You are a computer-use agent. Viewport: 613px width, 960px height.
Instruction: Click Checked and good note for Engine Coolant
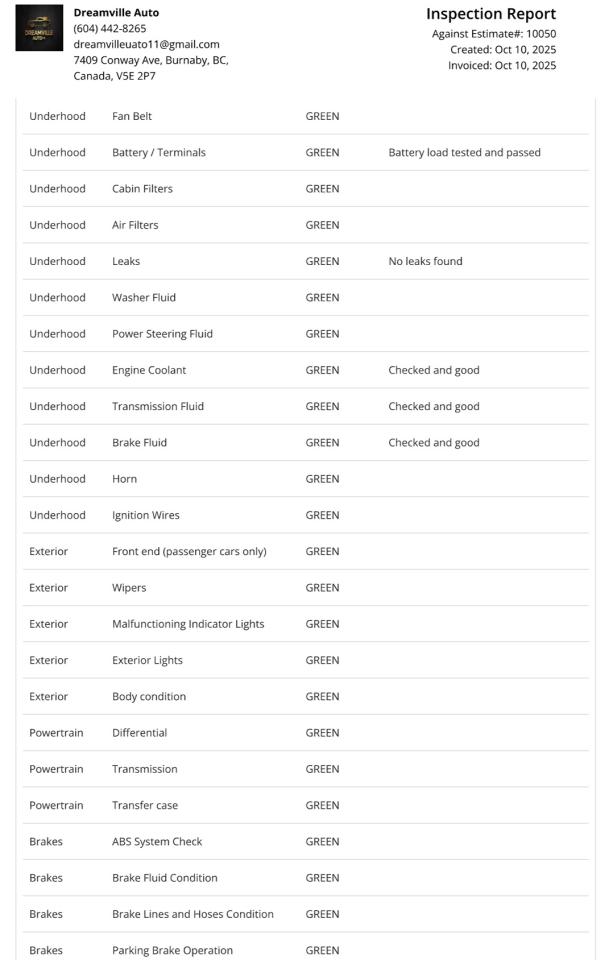click(x=434, y=370)
